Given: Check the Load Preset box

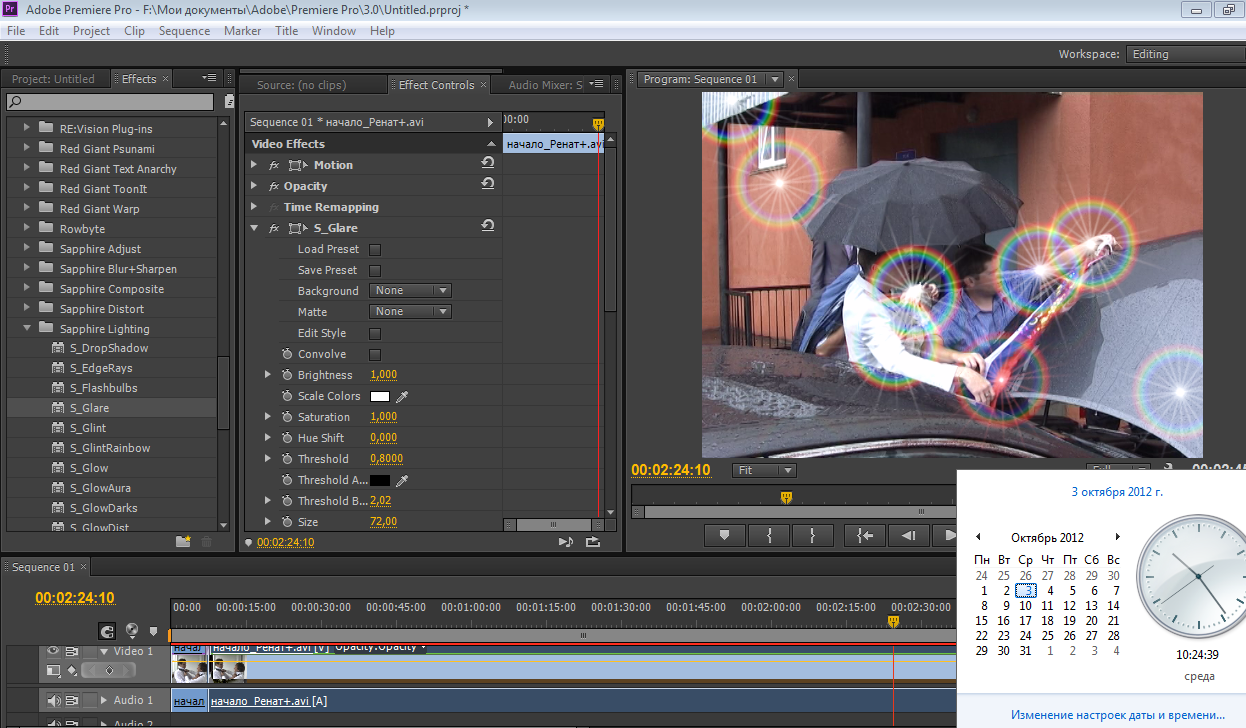Looking at the screenshot, I should 375,249.
